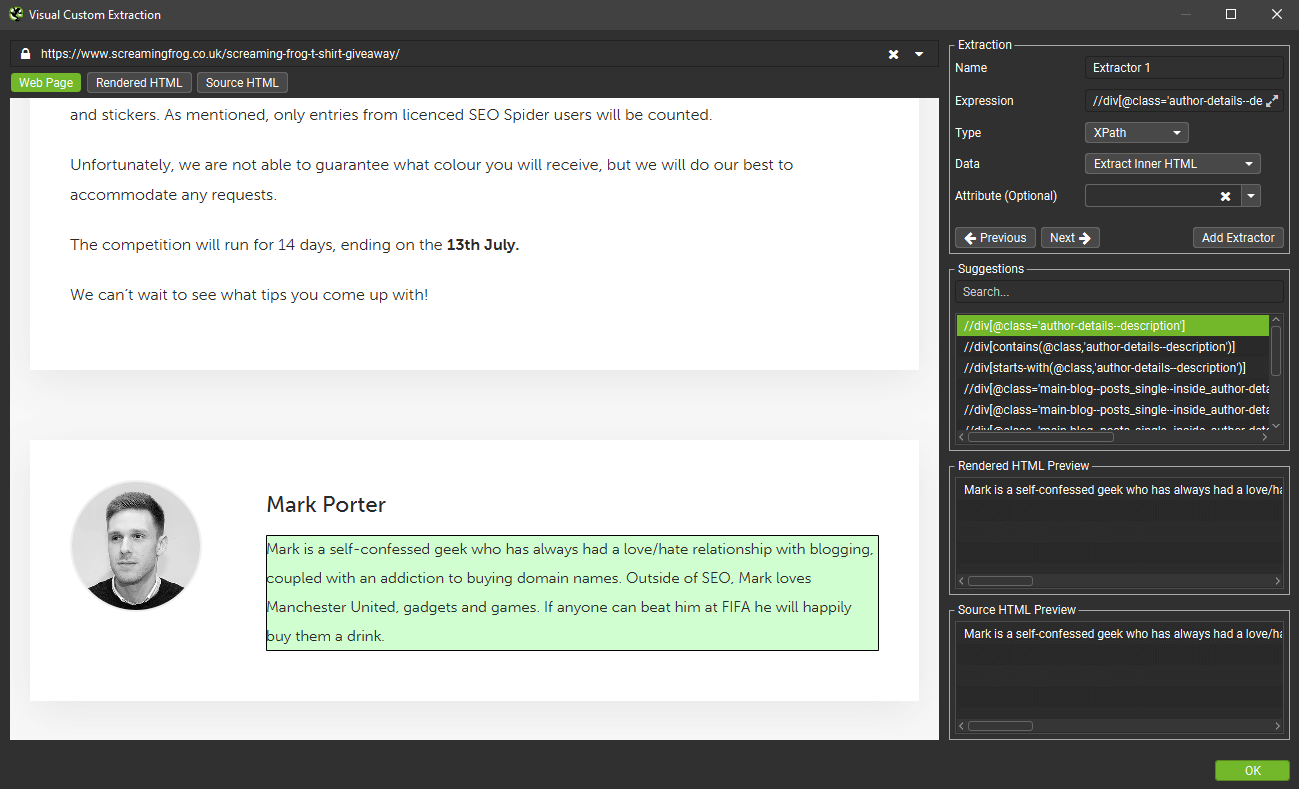Screen dimensions: 1299x789
Task: Open the Type dropdown showing XPath
Action: 1136,132
